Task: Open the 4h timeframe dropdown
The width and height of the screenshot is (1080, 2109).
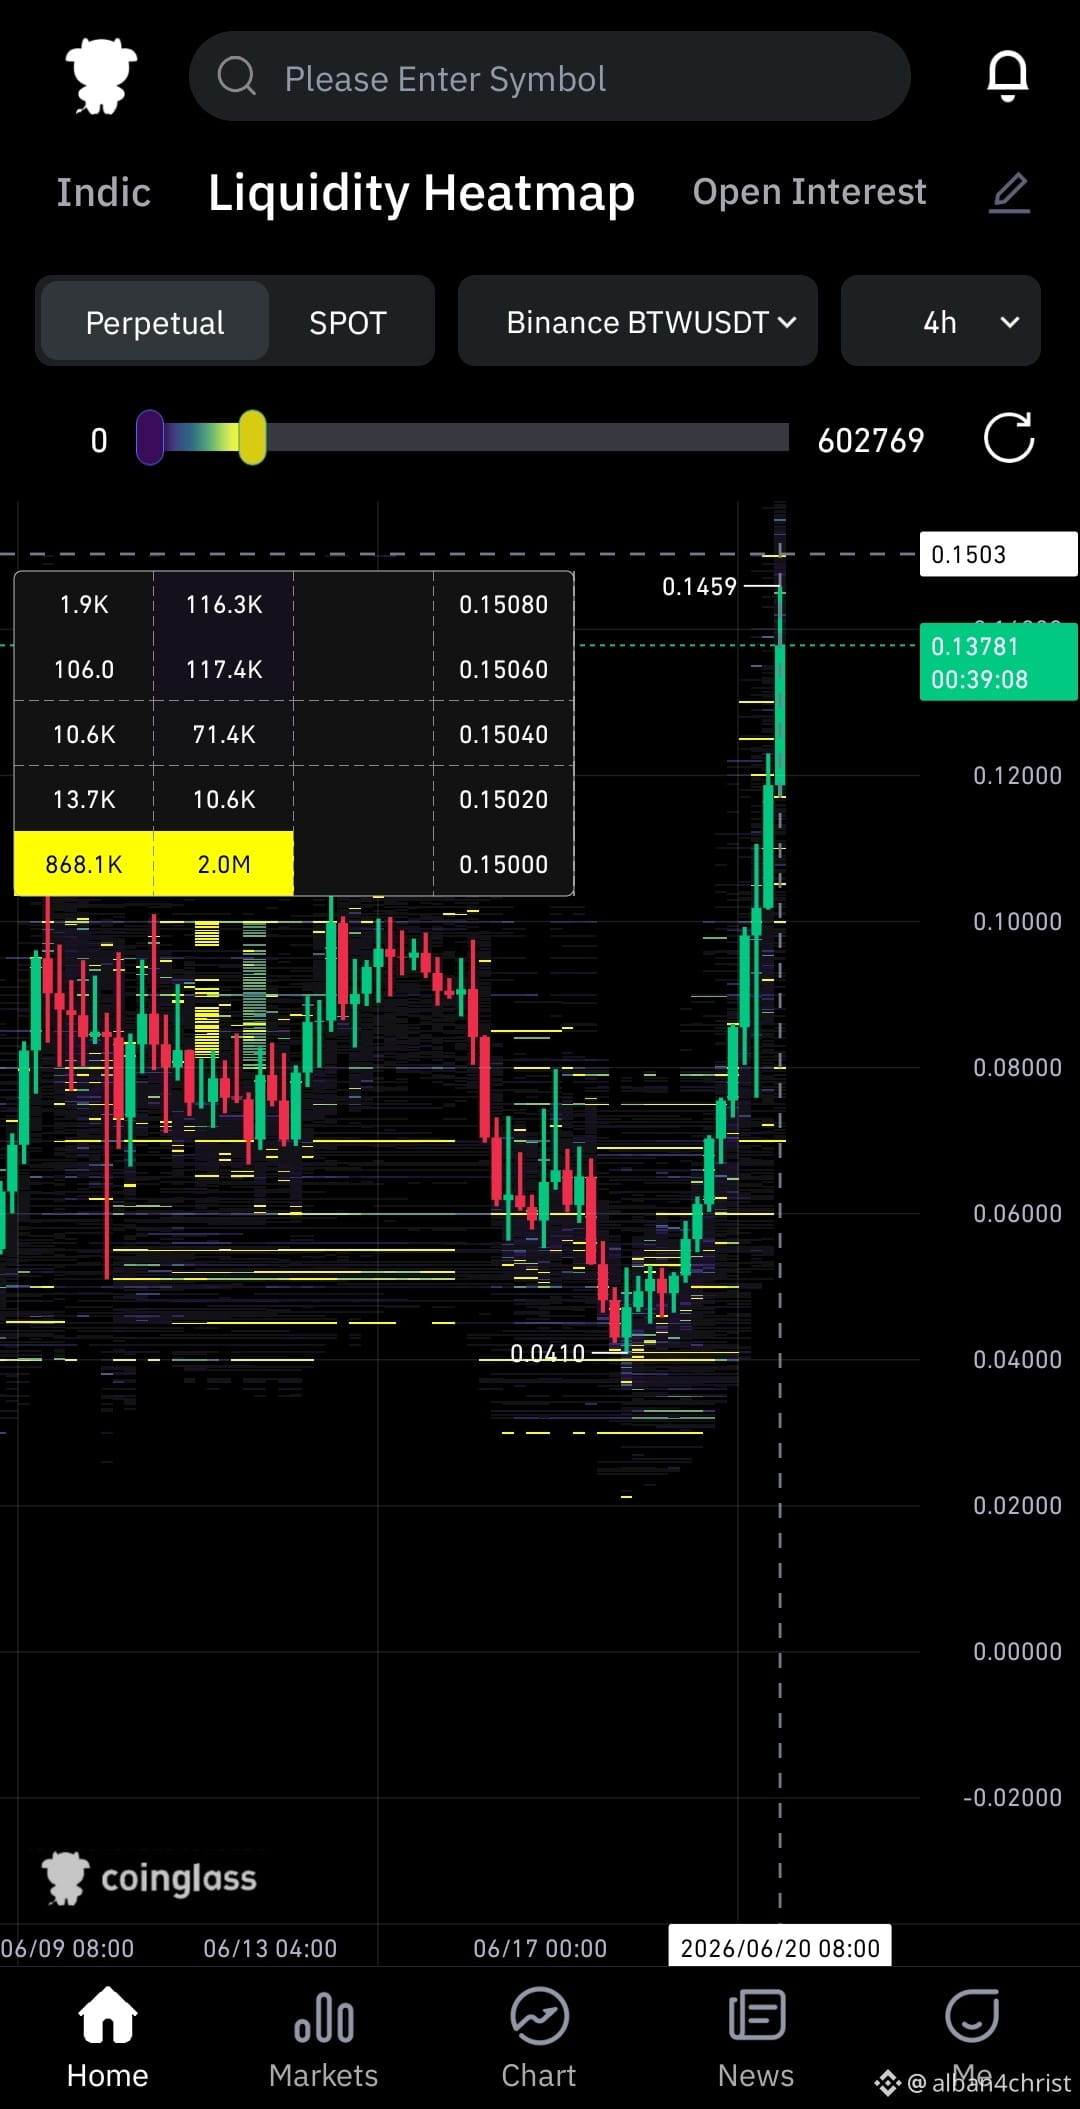Action: [941, 321]
